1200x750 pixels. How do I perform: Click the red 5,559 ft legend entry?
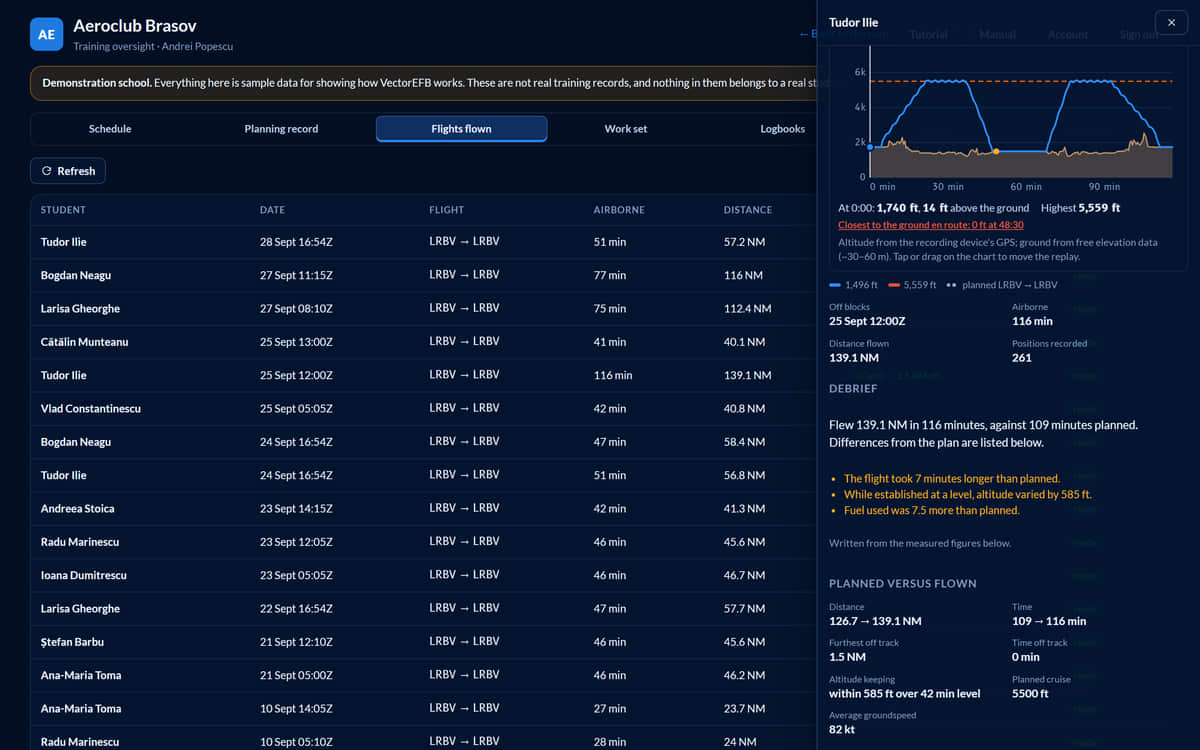click(912, 285)
